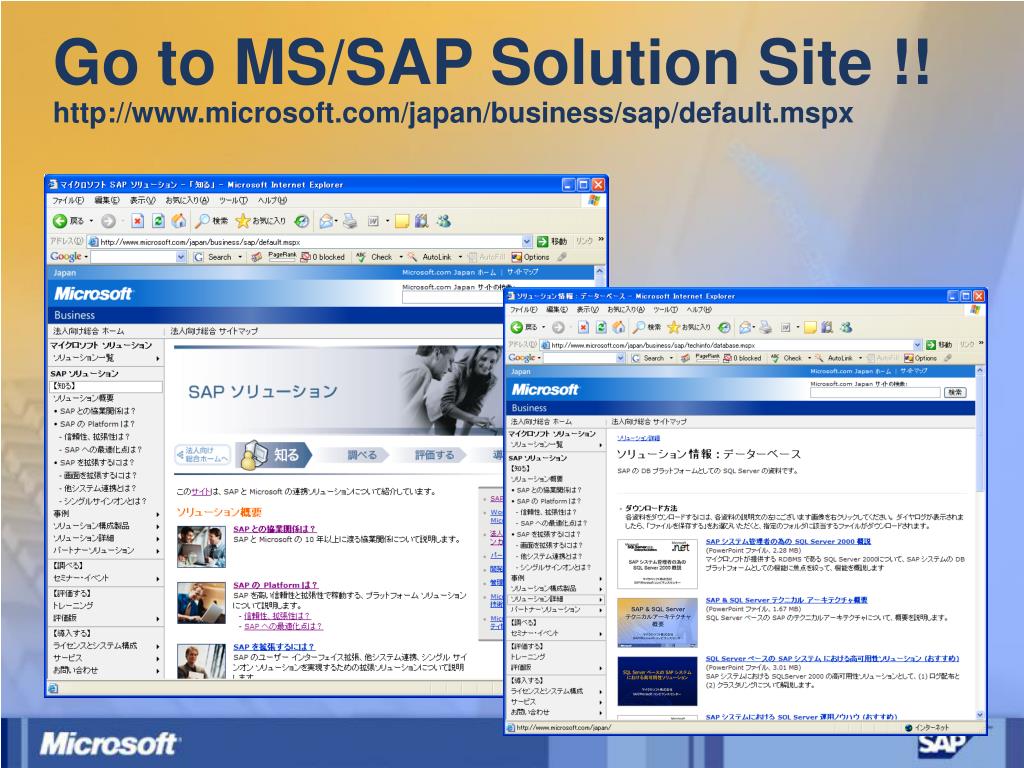Toggle the popup blocker '0 blocked' in the left window
This screenshot has height=768, width=1024.
(x=324, y=256)
